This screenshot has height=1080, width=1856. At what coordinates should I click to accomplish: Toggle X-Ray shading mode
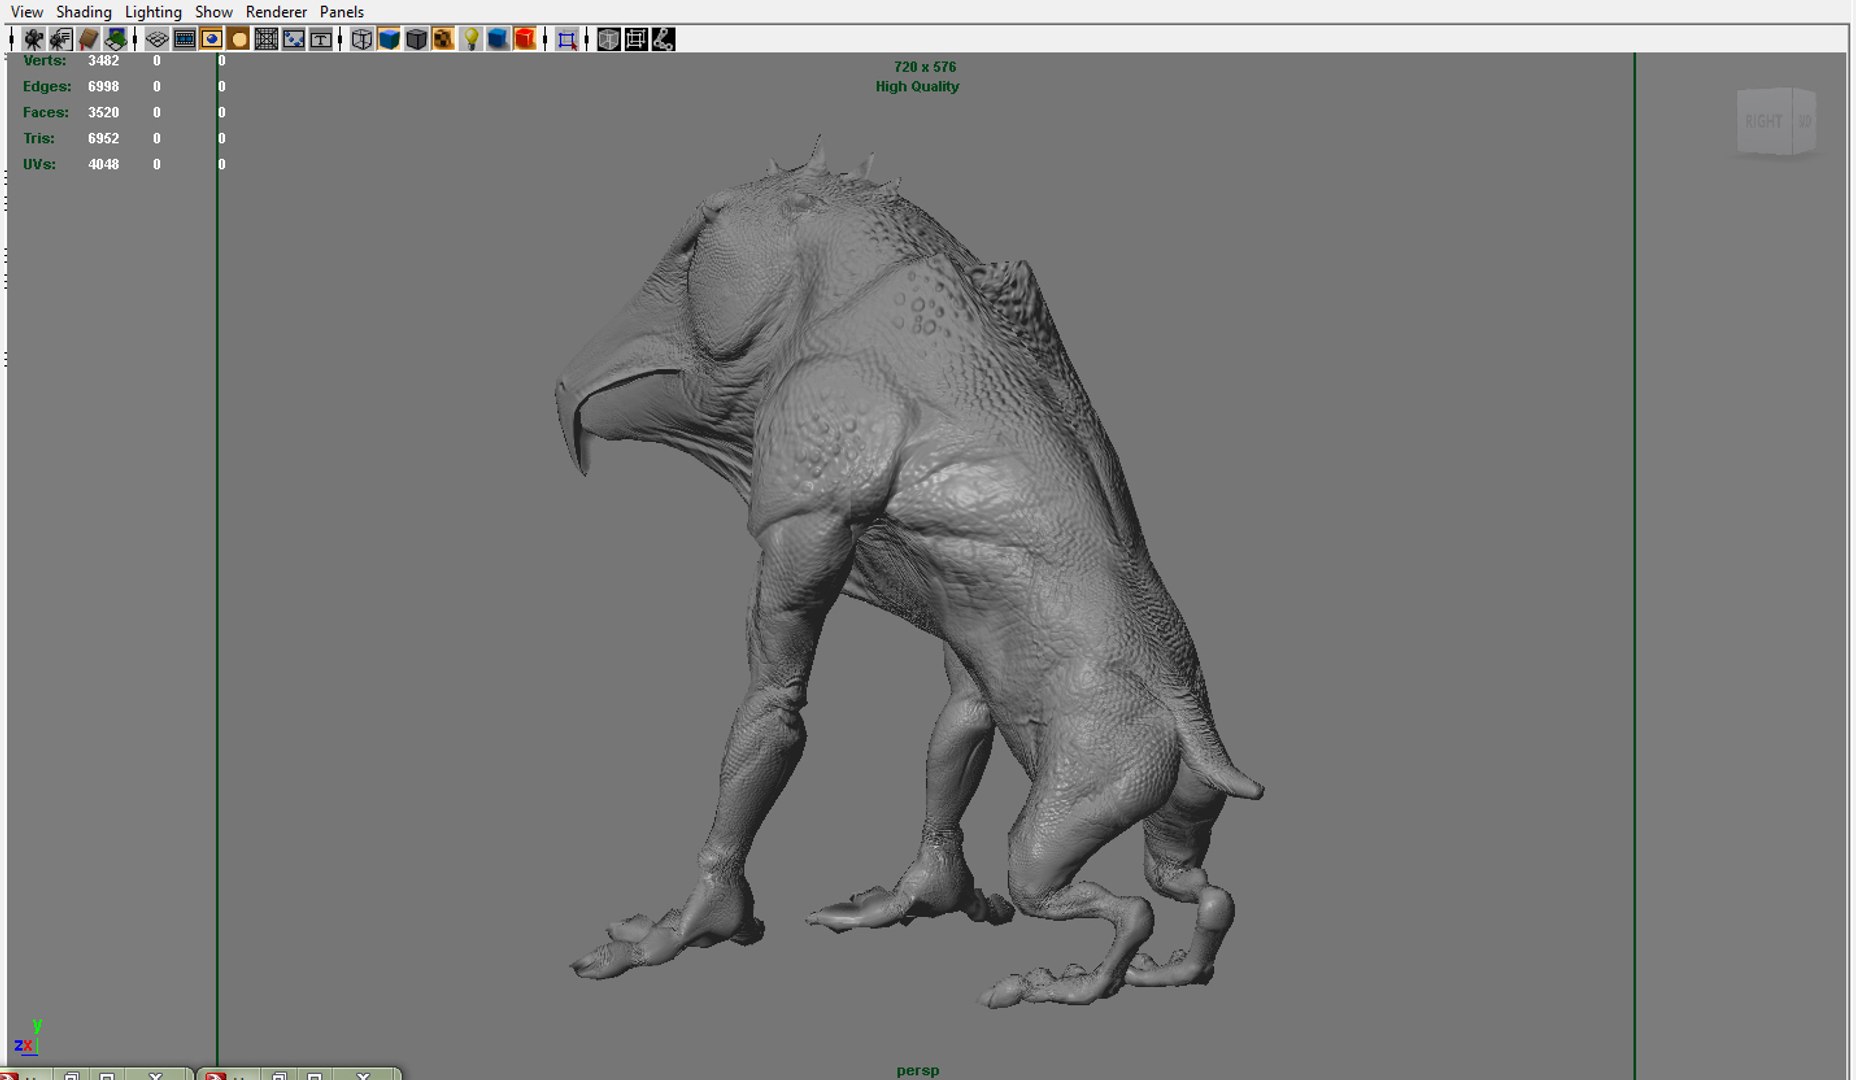coord(608,39)
